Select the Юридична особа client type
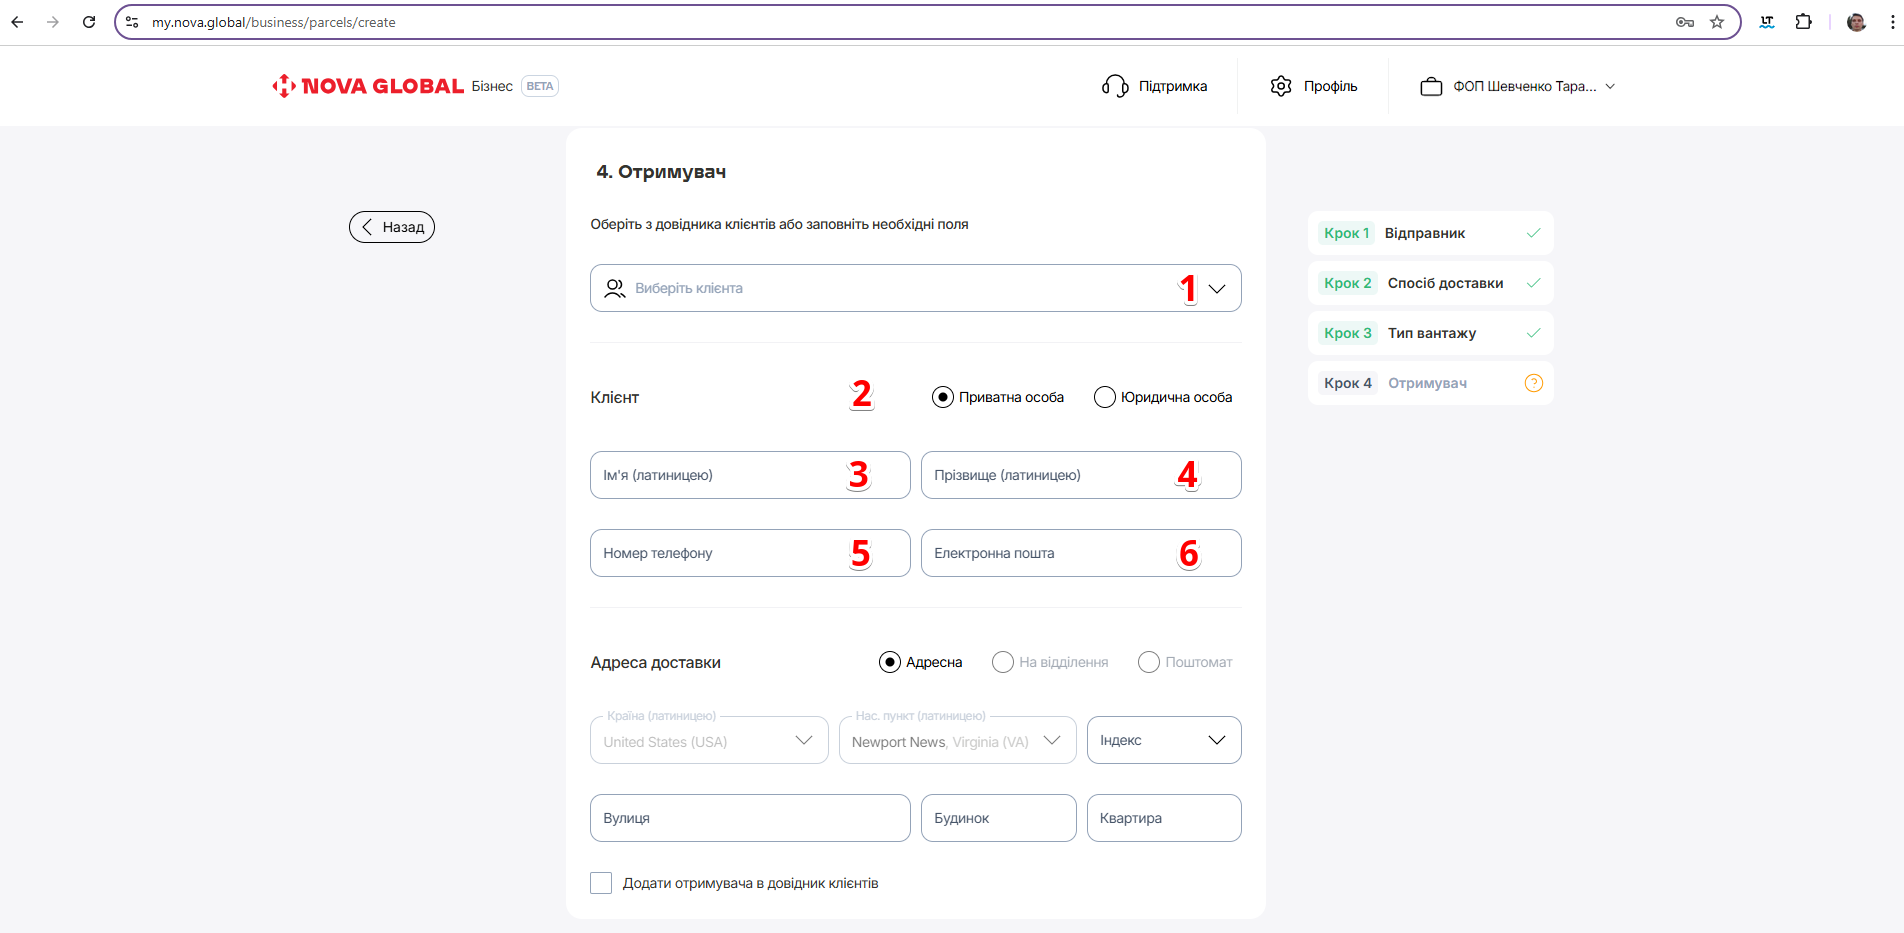Viewport: 1904px width, 933px height. point(1105,397)
